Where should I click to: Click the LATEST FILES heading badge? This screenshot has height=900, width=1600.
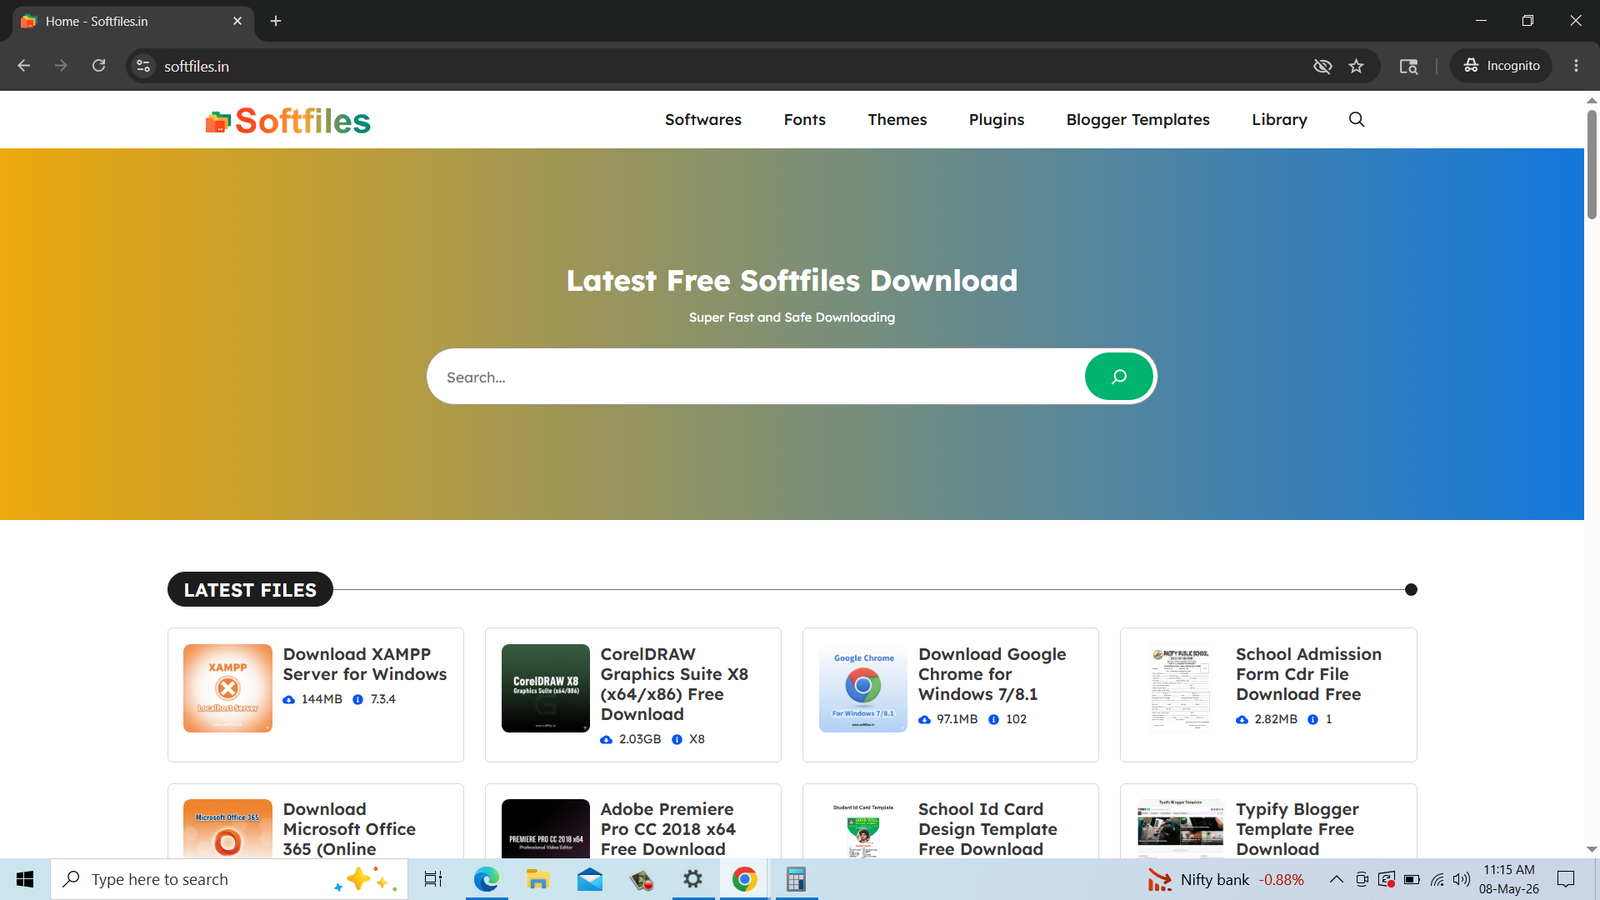coord(250,590)
